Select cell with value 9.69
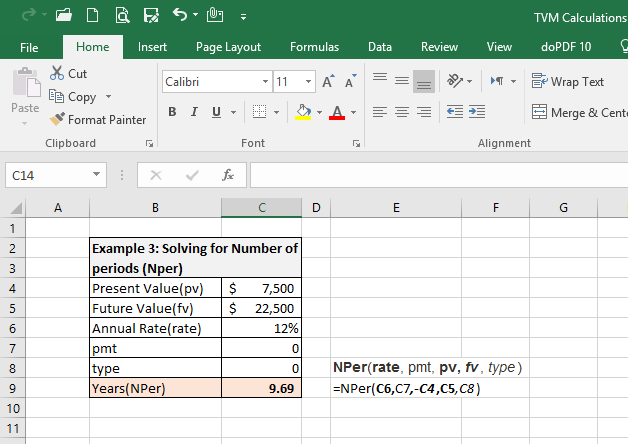The image size is (628, 444). (x=262, y=388)
